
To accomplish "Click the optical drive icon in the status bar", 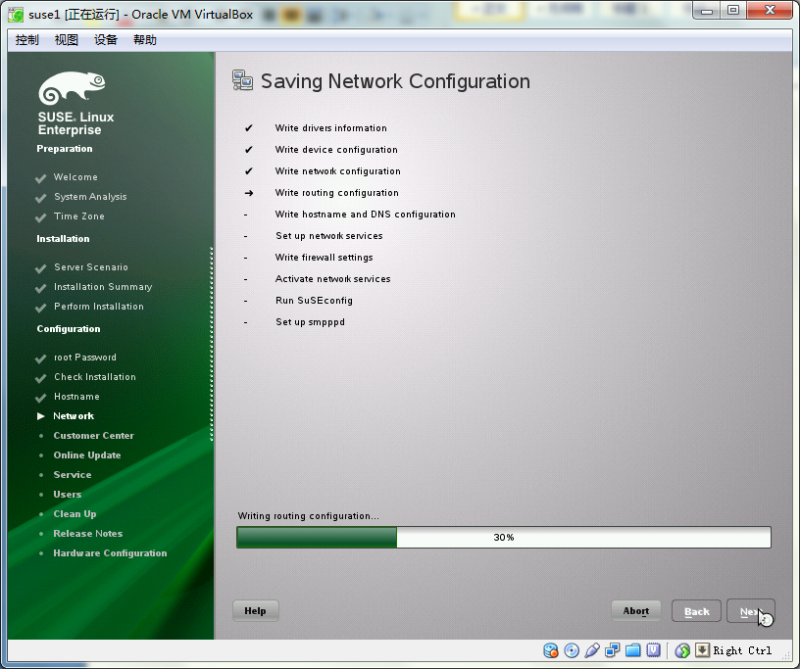I will tap(571, 650).
